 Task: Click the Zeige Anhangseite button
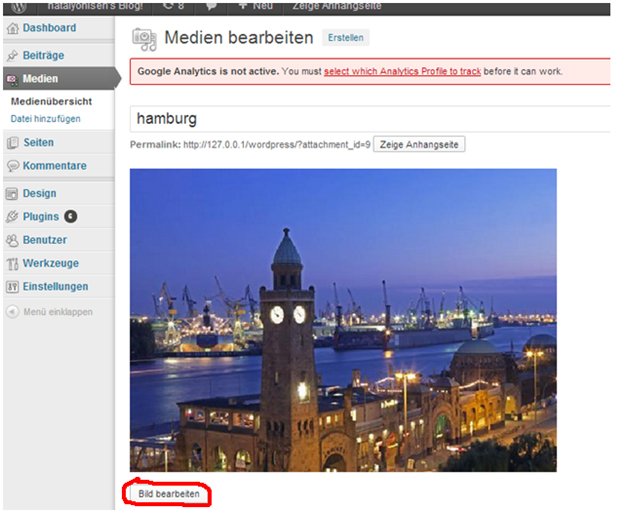(x=419, y=145)
